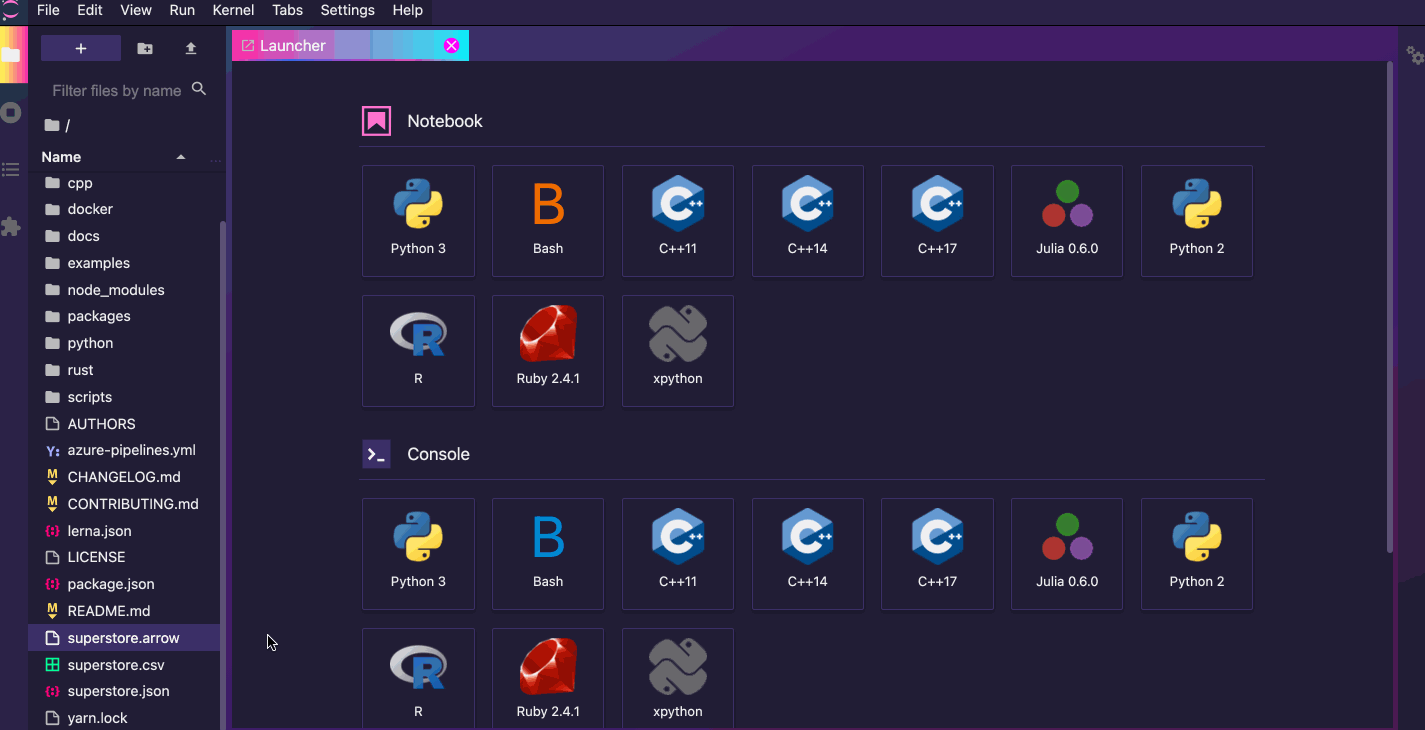Viewport: 1425px width, 730px height.
Task: Open a C++17 console
Action: pyautogui.click(x=937, y=554)
